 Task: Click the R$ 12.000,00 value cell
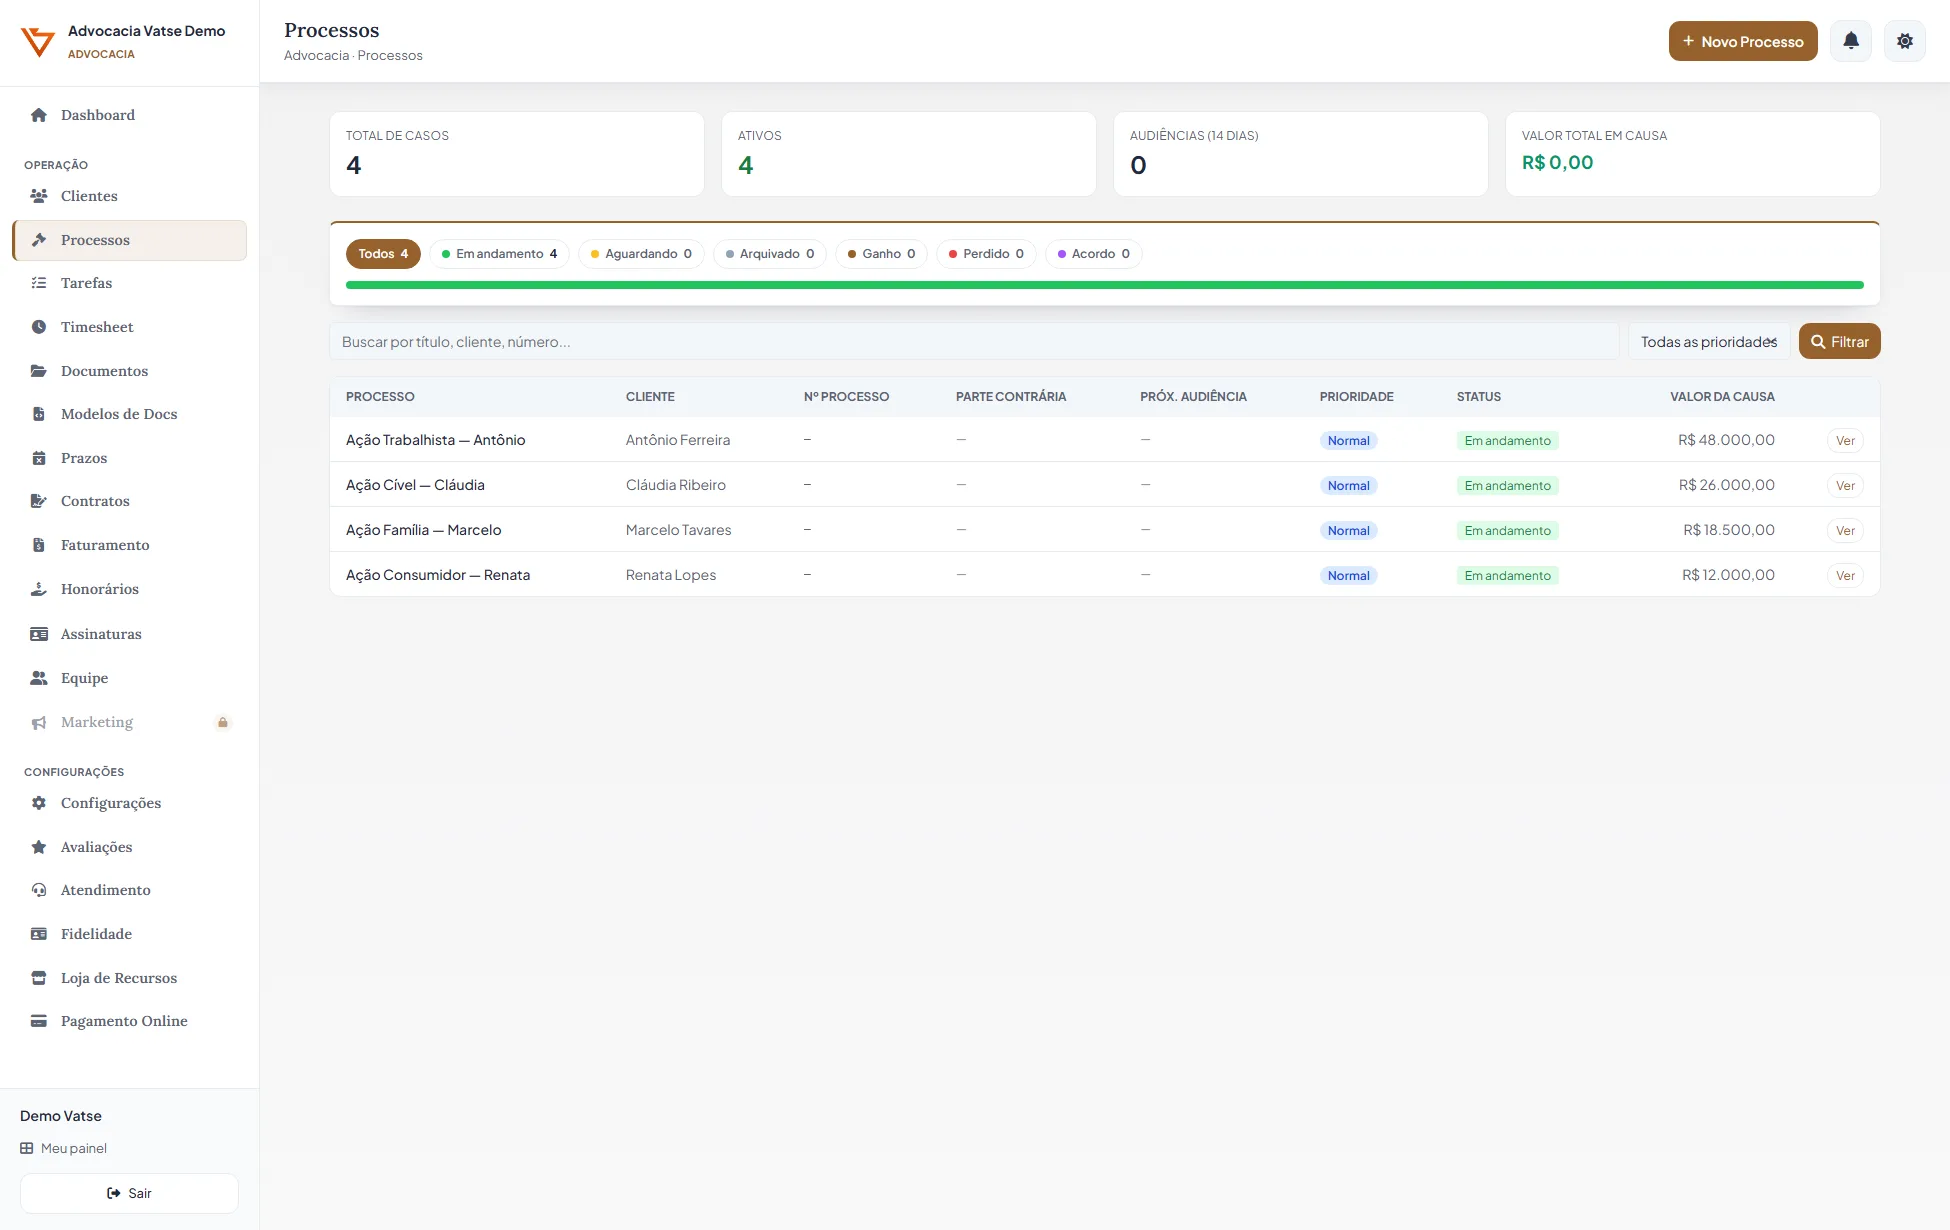click(x=1728, y=575)
